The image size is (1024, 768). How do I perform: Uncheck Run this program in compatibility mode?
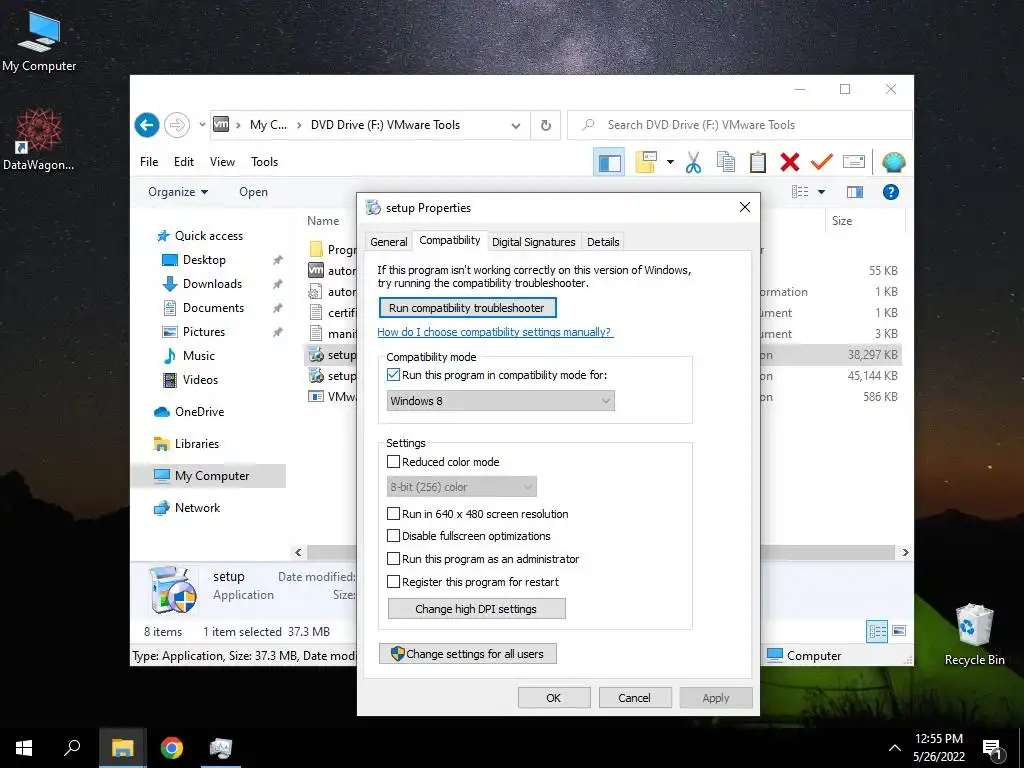pyautogui.click(x=393, y=375)
